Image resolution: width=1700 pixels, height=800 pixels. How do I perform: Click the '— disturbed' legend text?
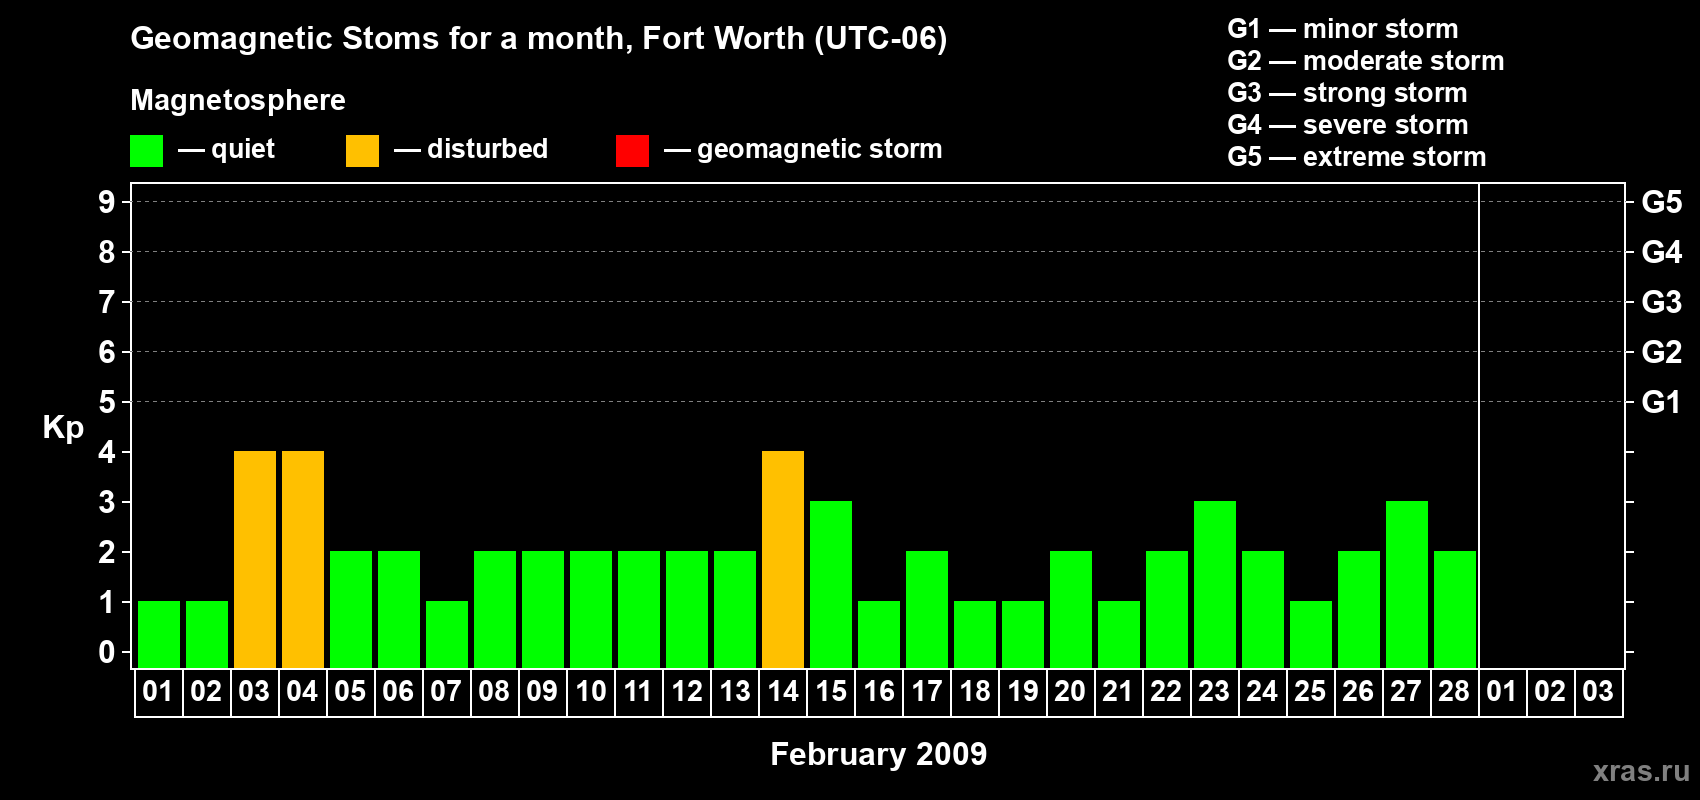(x=471, y=149)
